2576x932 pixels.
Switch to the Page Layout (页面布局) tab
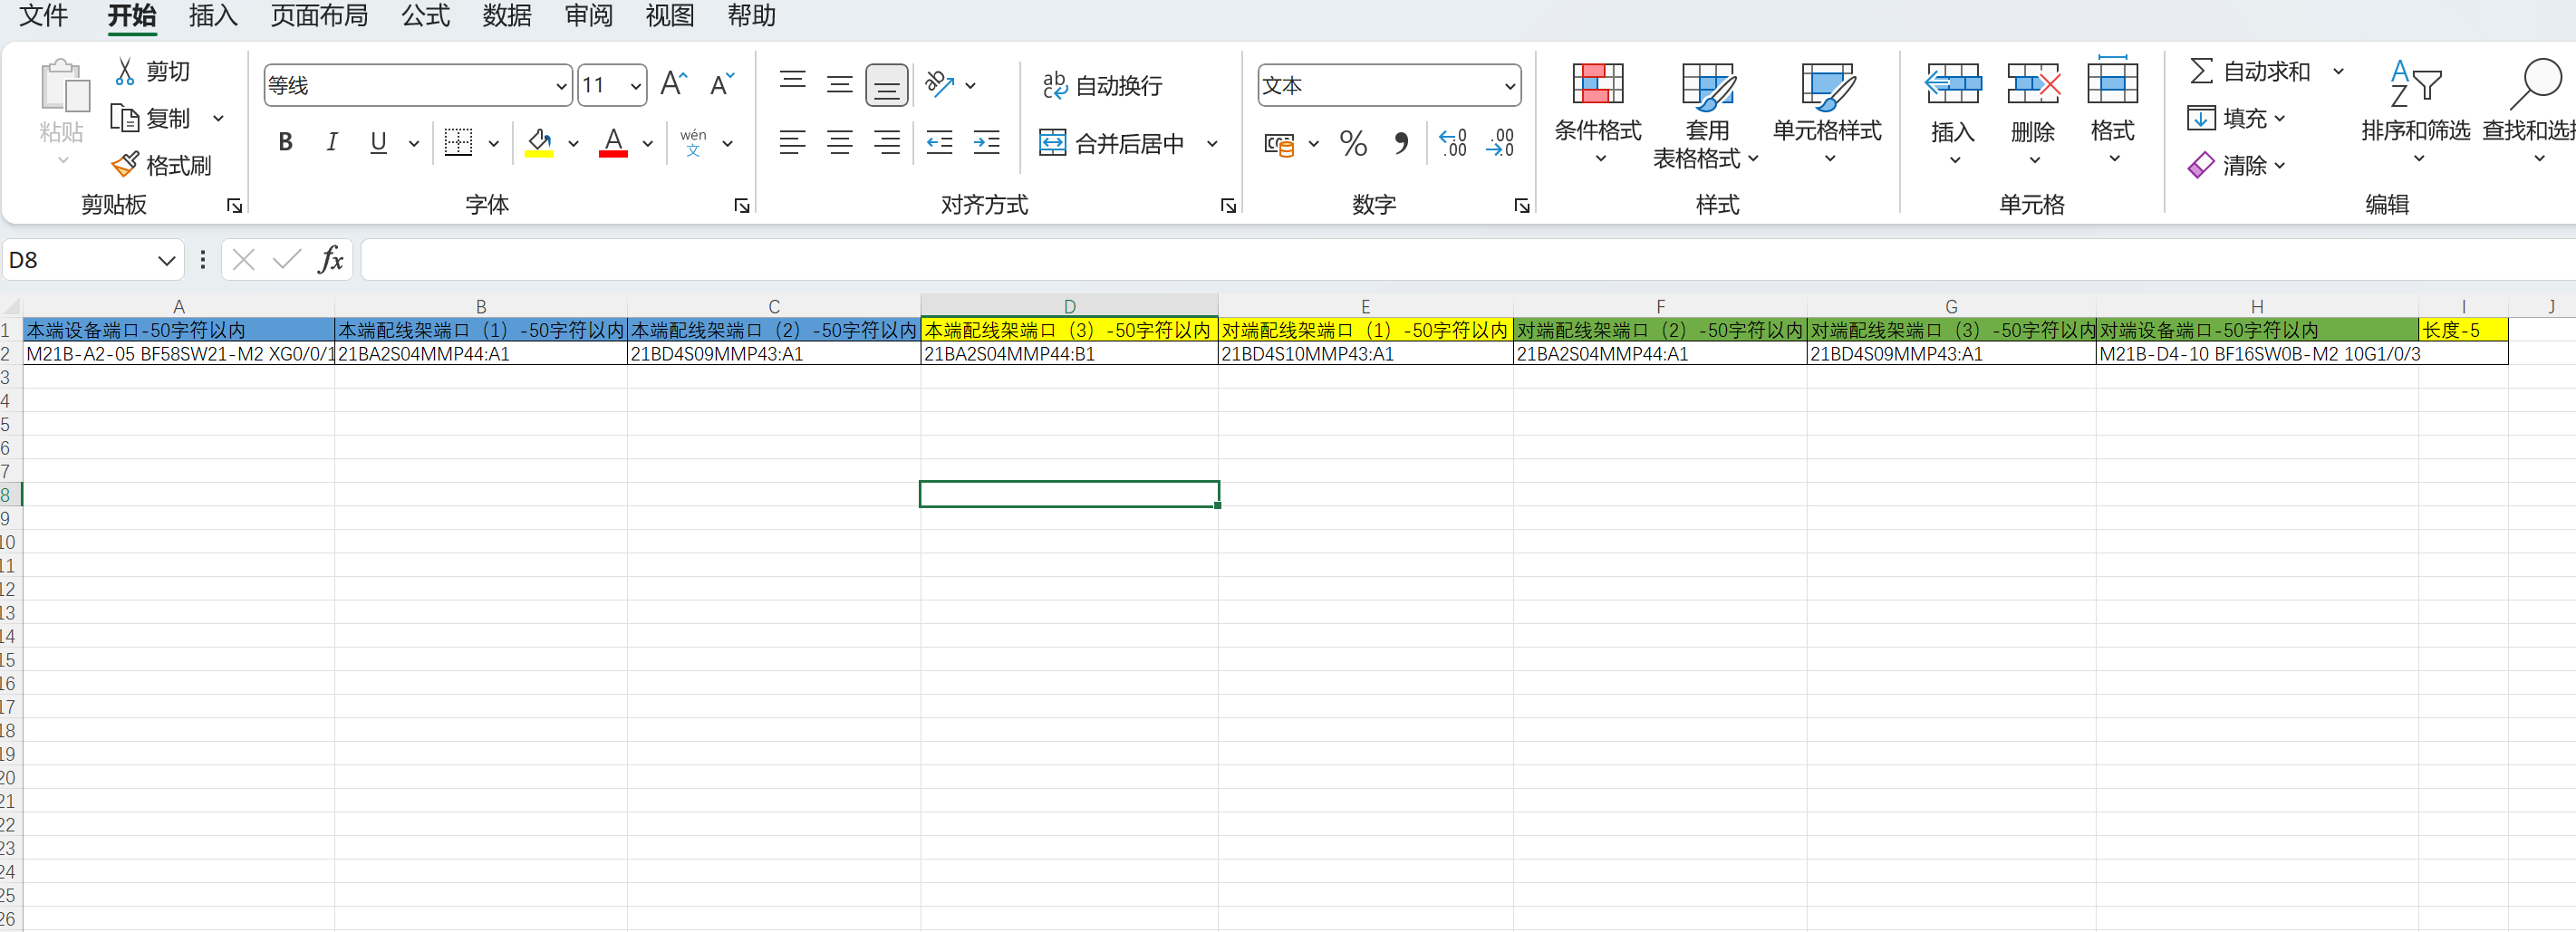[319, 16]
